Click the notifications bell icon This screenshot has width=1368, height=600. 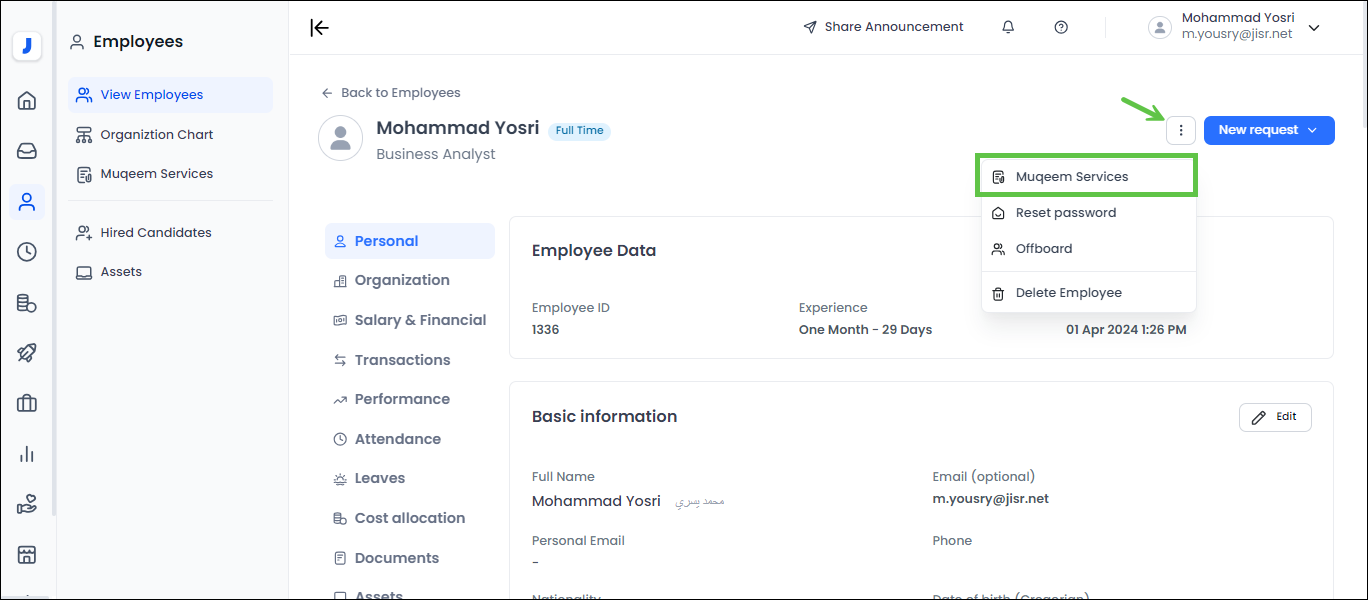point(1008,27)
